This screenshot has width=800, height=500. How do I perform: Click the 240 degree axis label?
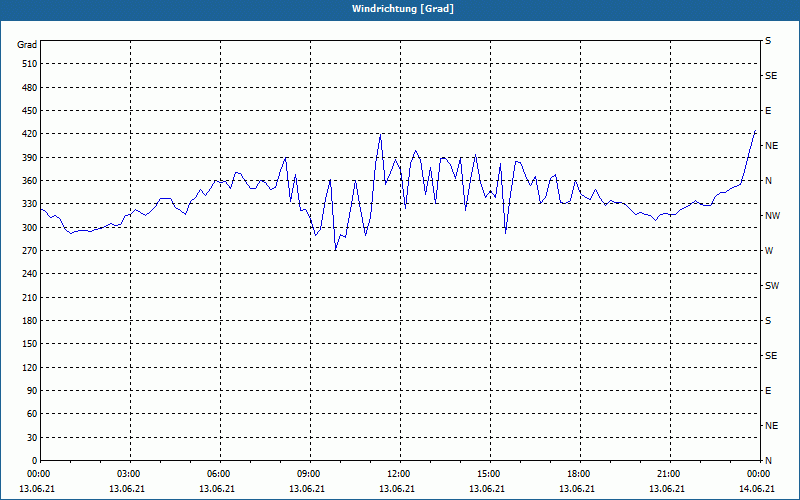pyautogui.click(x=30, y=274)
